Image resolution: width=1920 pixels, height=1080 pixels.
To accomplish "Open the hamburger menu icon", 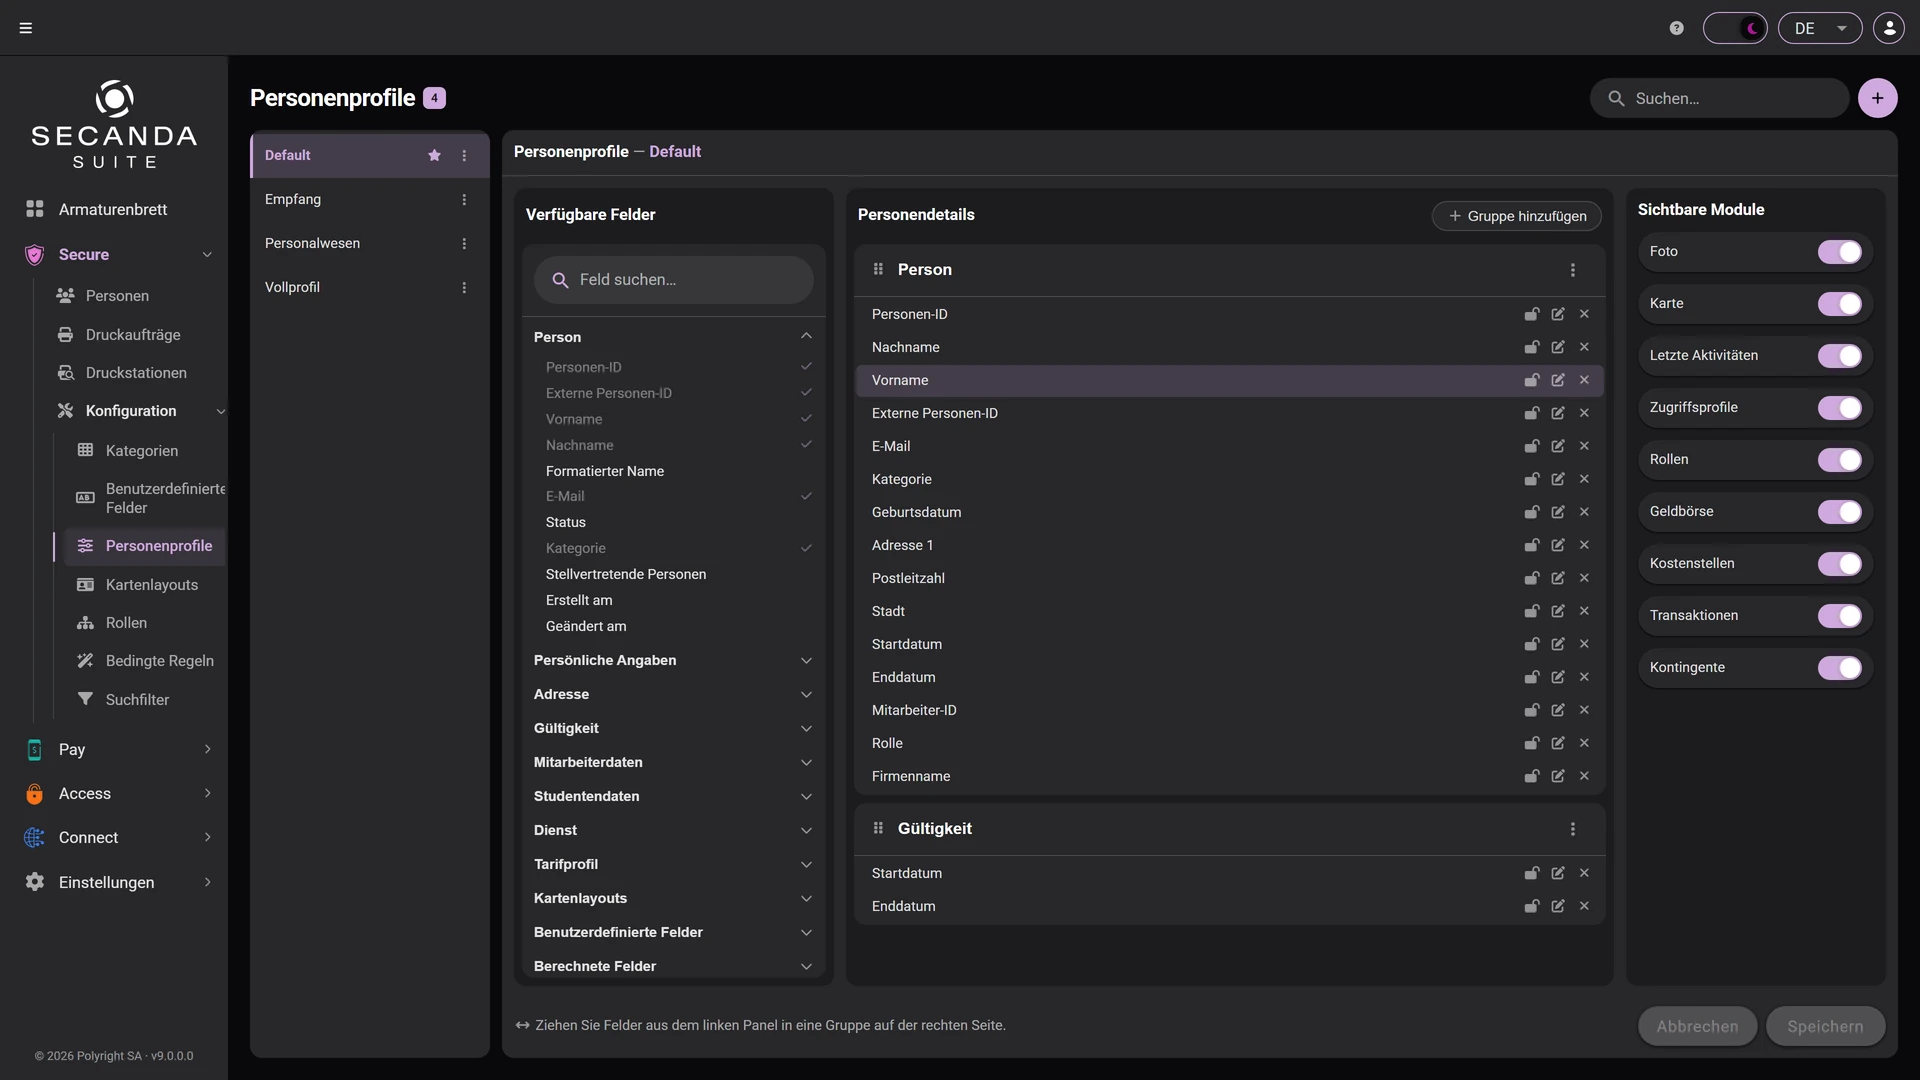I will click(26, 28).
